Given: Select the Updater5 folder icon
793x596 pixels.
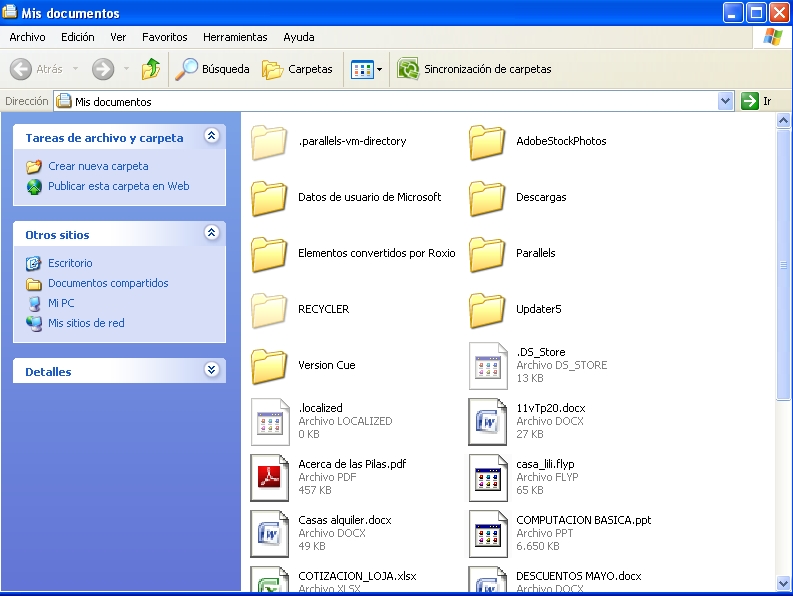Looking at the screenshot, I should click(487, 310).
